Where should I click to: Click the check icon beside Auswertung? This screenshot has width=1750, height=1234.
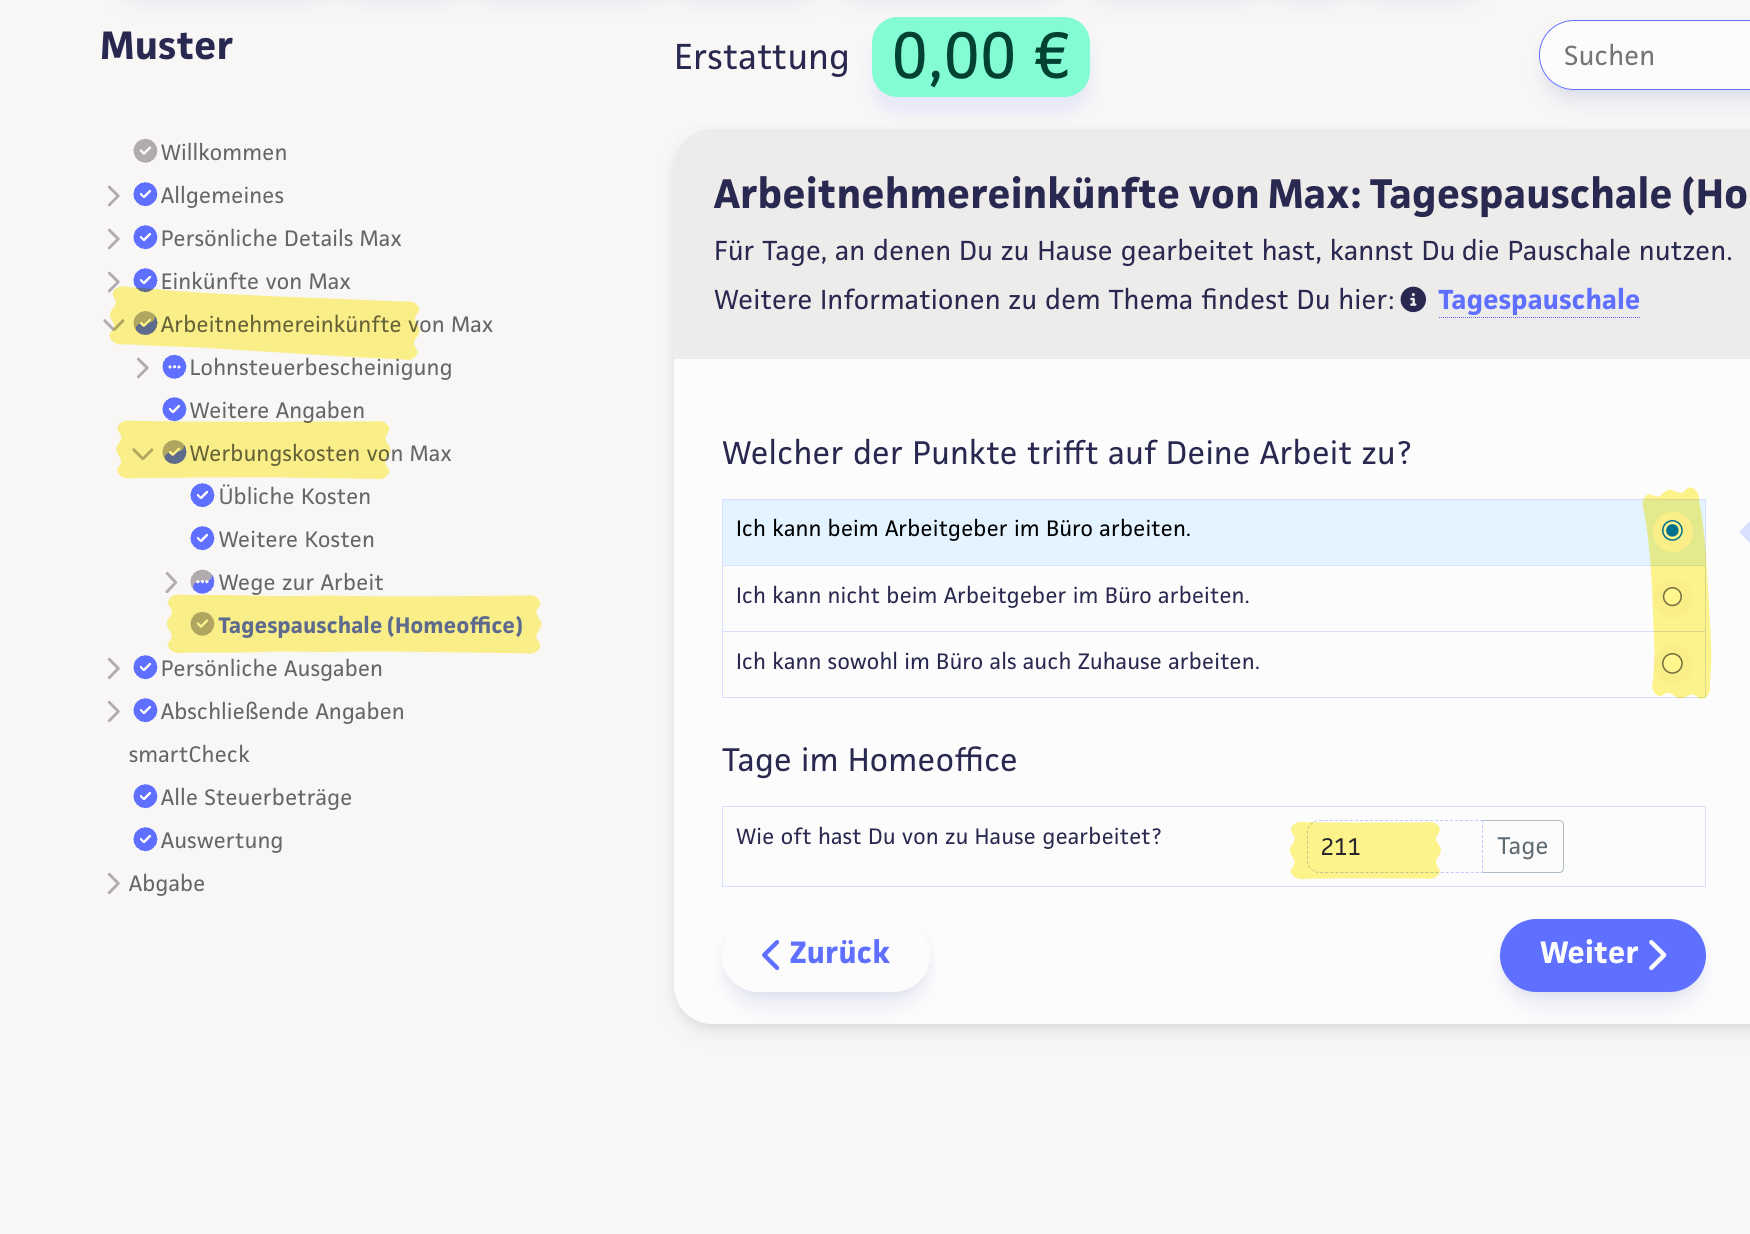(x=145, y=840)
